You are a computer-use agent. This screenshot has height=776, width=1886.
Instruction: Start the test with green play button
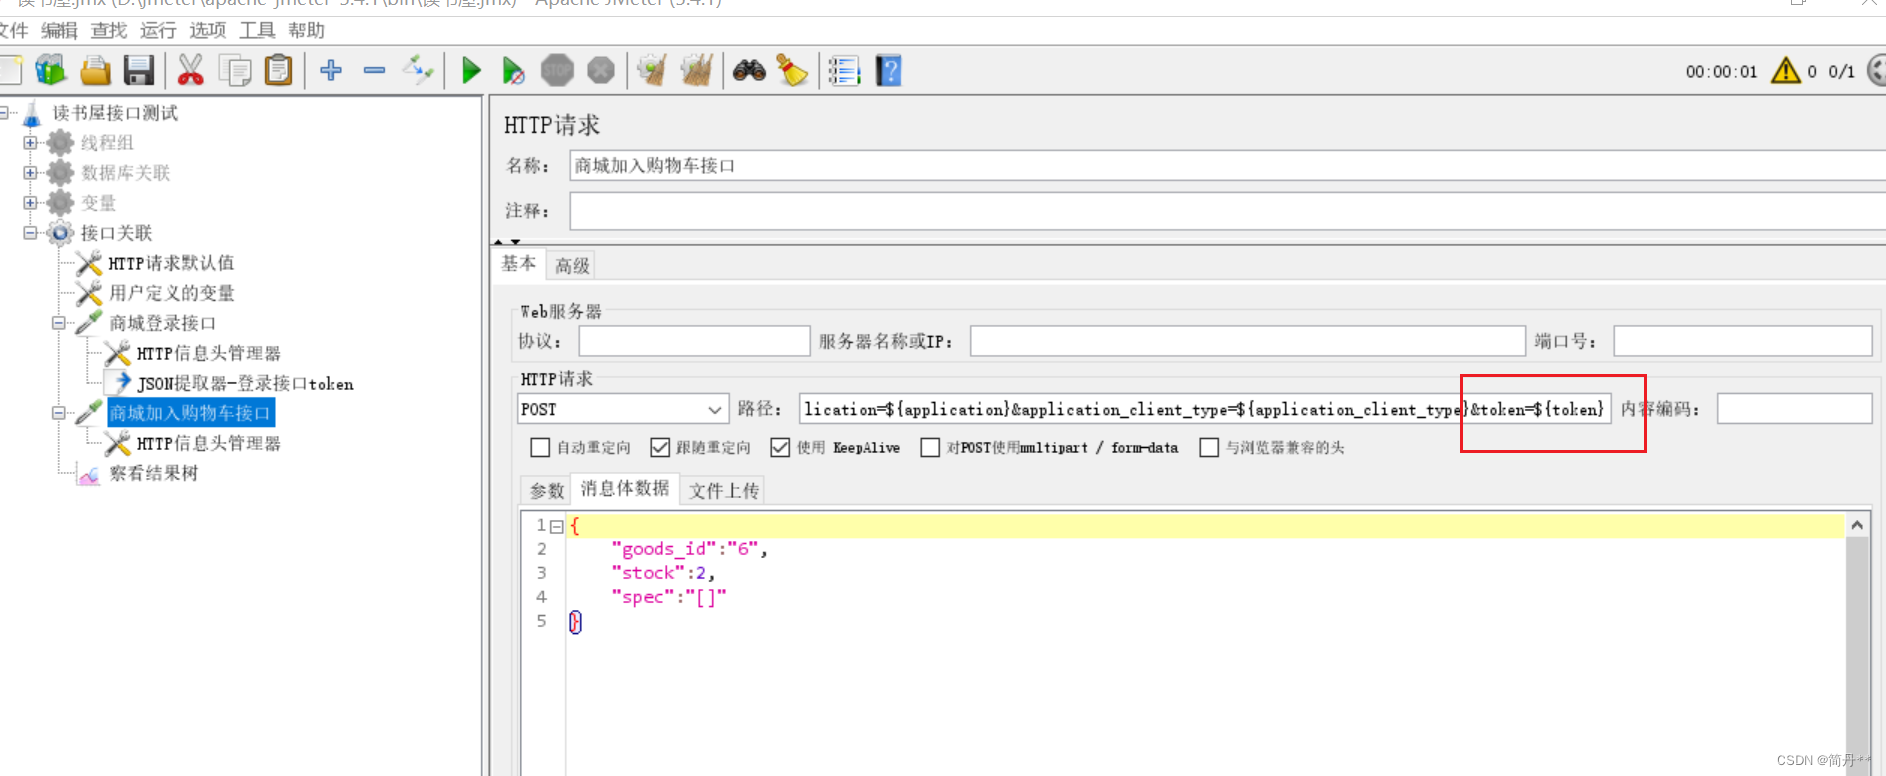pos(471,70)
